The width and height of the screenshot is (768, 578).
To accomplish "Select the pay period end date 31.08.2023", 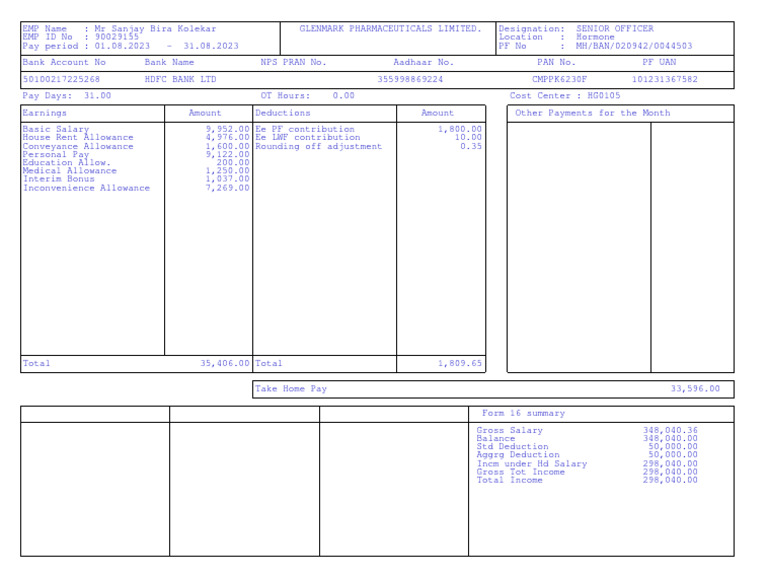I will 211,46.
